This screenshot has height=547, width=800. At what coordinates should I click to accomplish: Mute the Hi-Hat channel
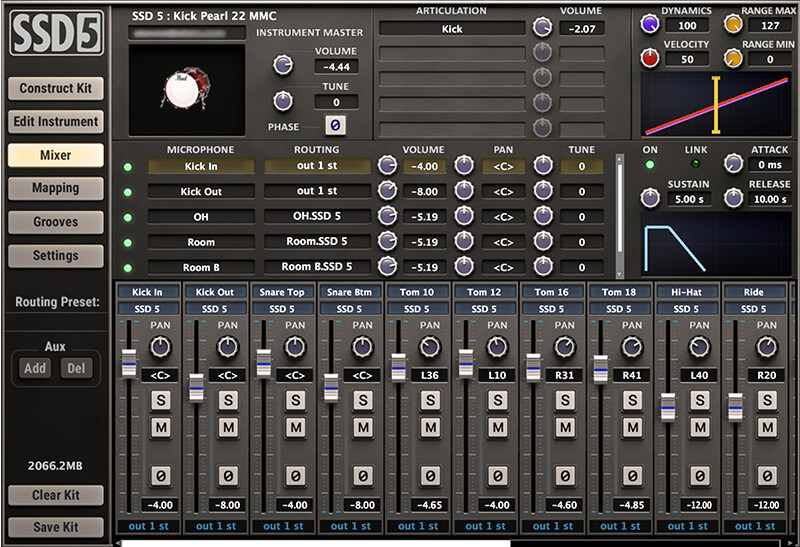point(698,427)
